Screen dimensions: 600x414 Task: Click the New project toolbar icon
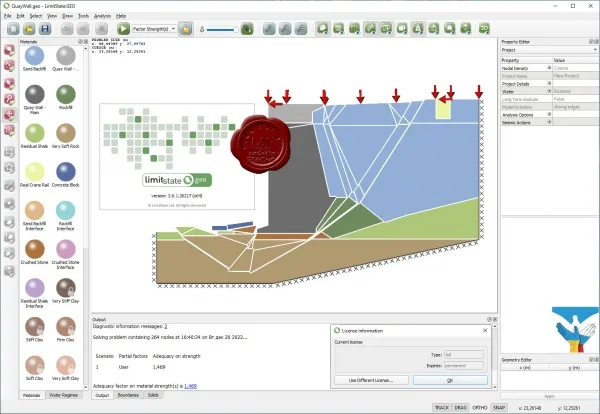click(13, 29)
